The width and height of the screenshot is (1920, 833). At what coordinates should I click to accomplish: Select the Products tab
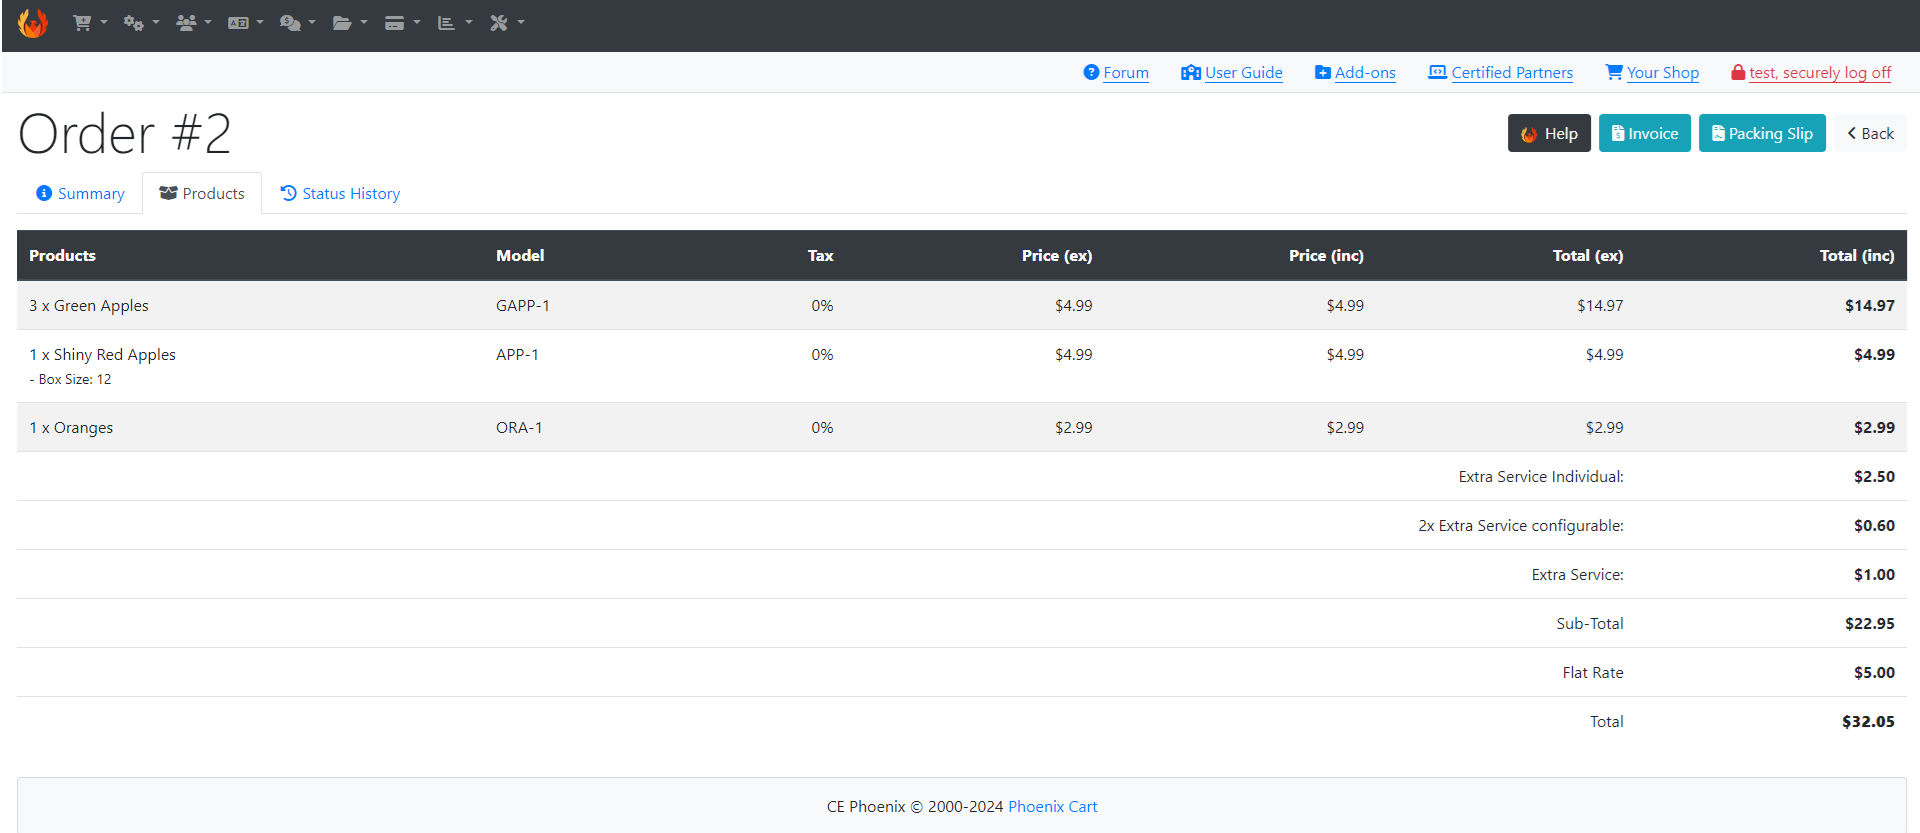point(202,193)
